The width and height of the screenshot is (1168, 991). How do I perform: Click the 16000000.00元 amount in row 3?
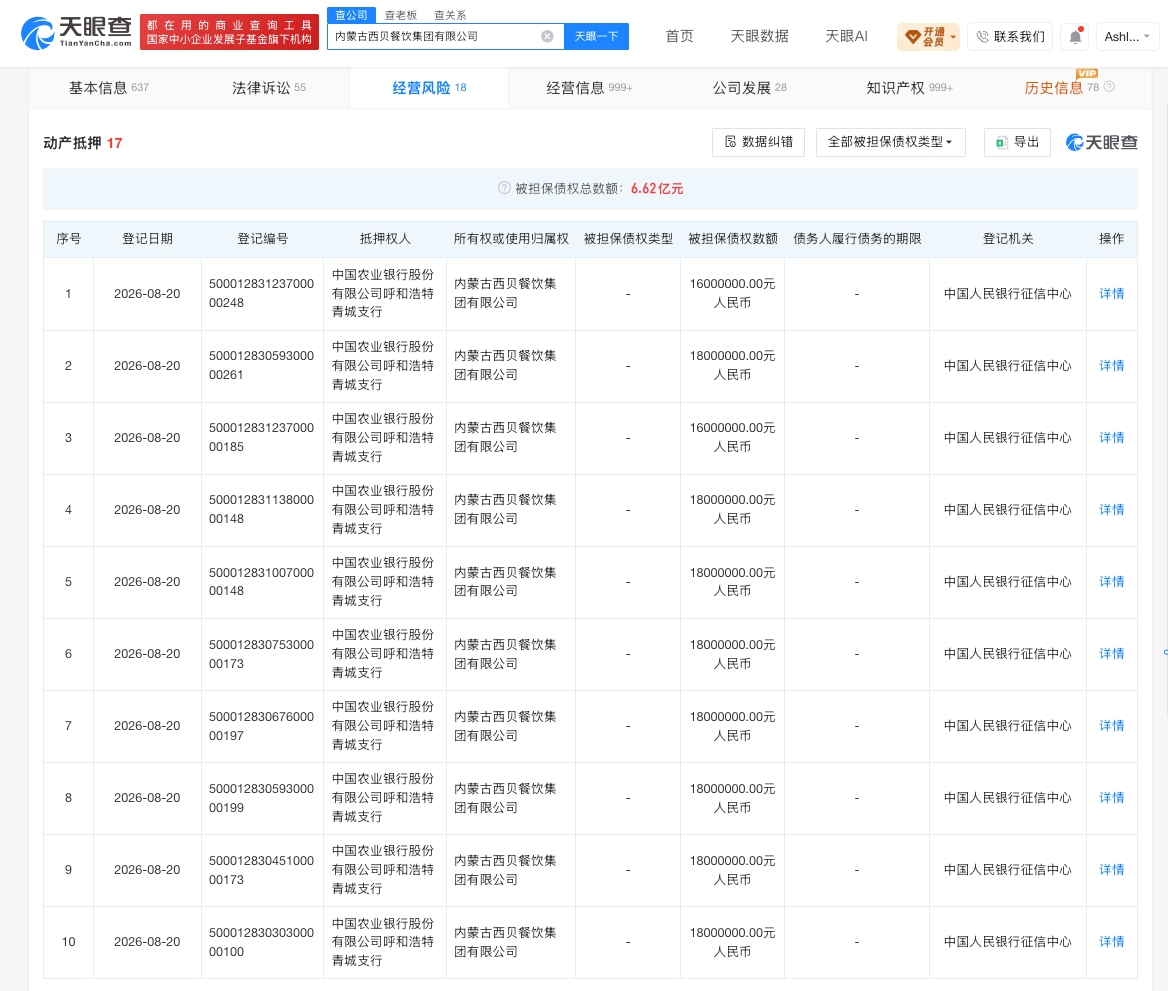coord(732,437)
